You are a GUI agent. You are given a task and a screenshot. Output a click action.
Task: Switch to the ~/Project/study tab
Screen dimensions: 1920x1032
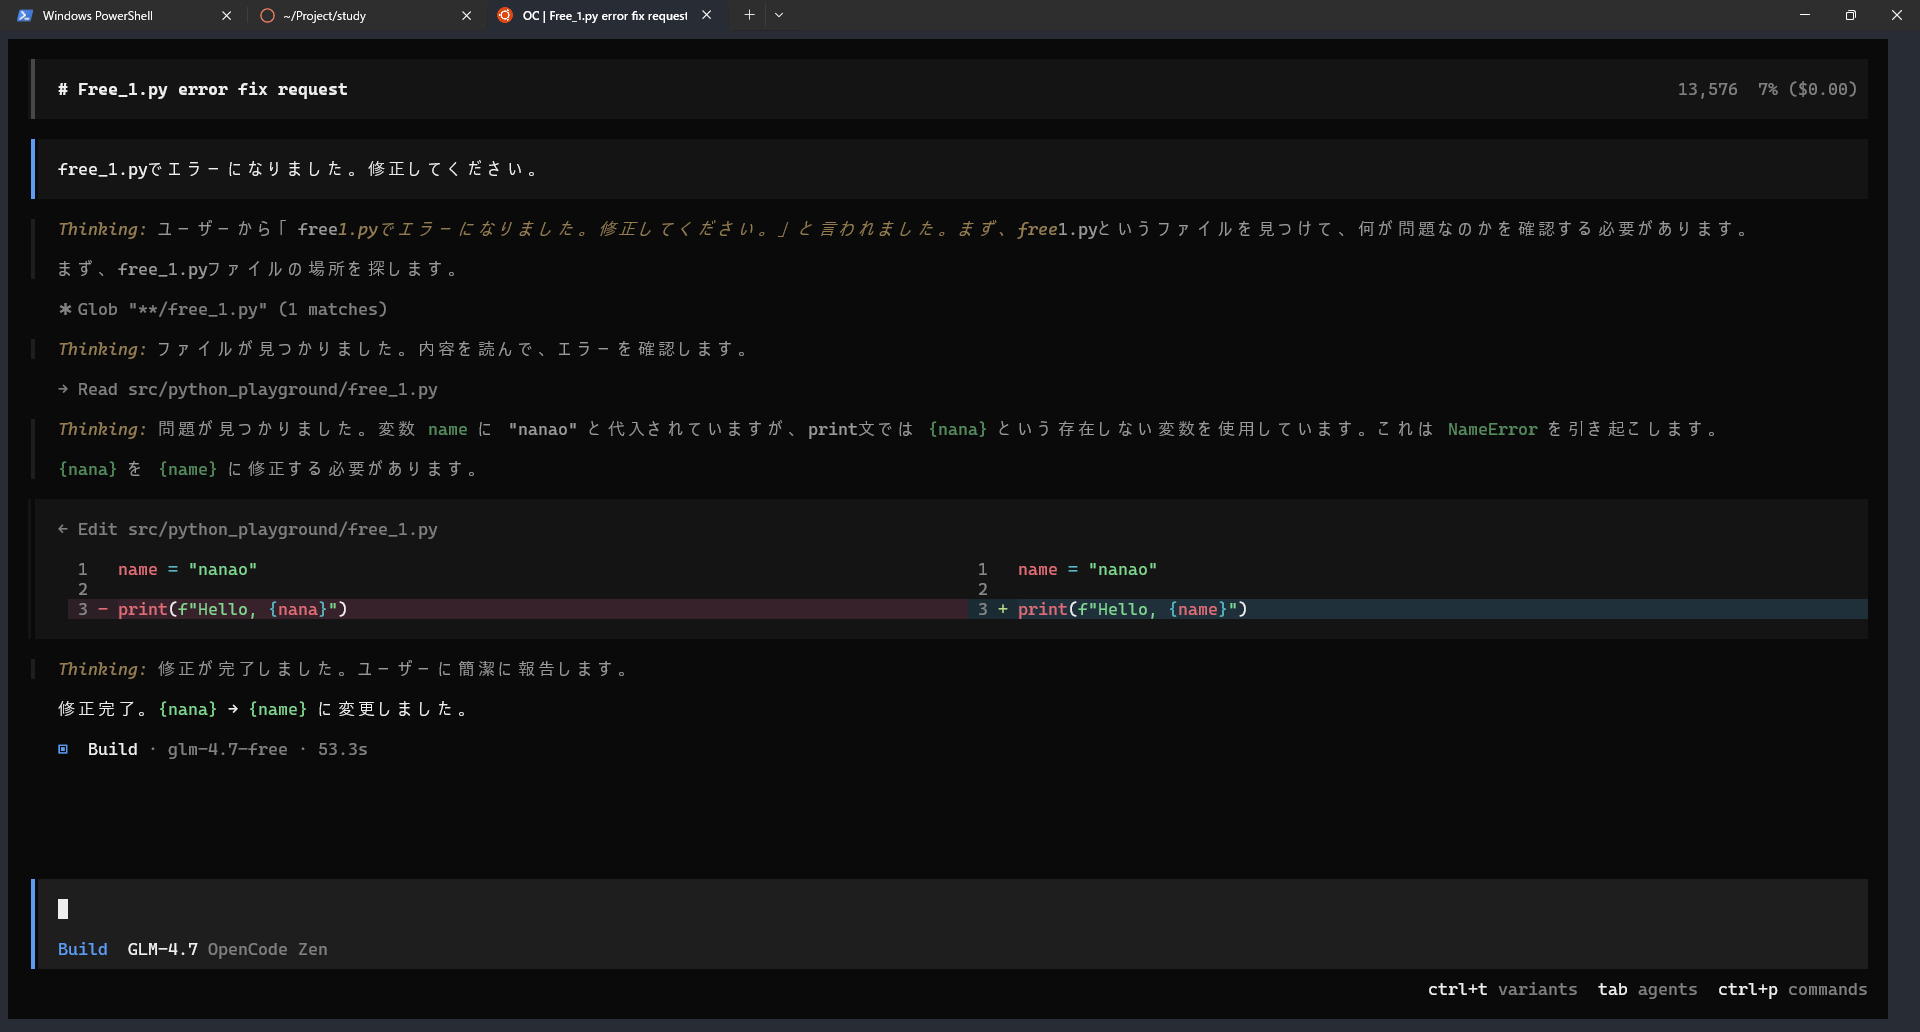(325, 16)
